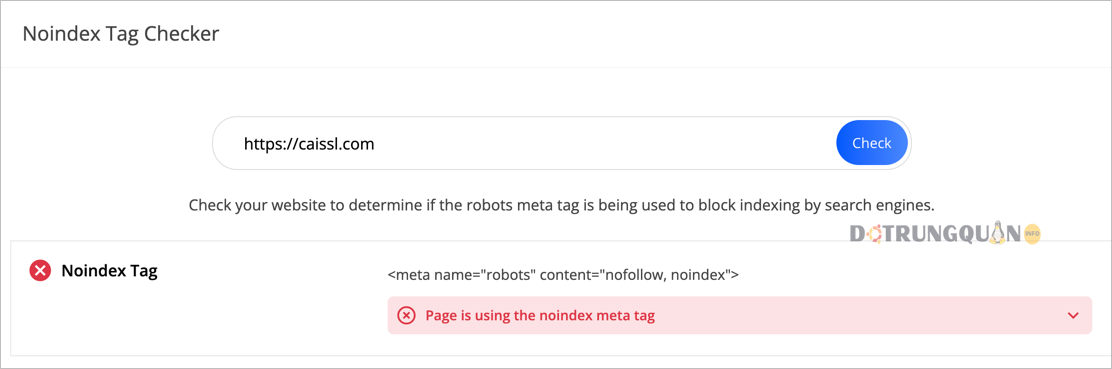This screenshot has height=369, width=1112.
Task: Click the robots meta tag description text
Action: 562,206
